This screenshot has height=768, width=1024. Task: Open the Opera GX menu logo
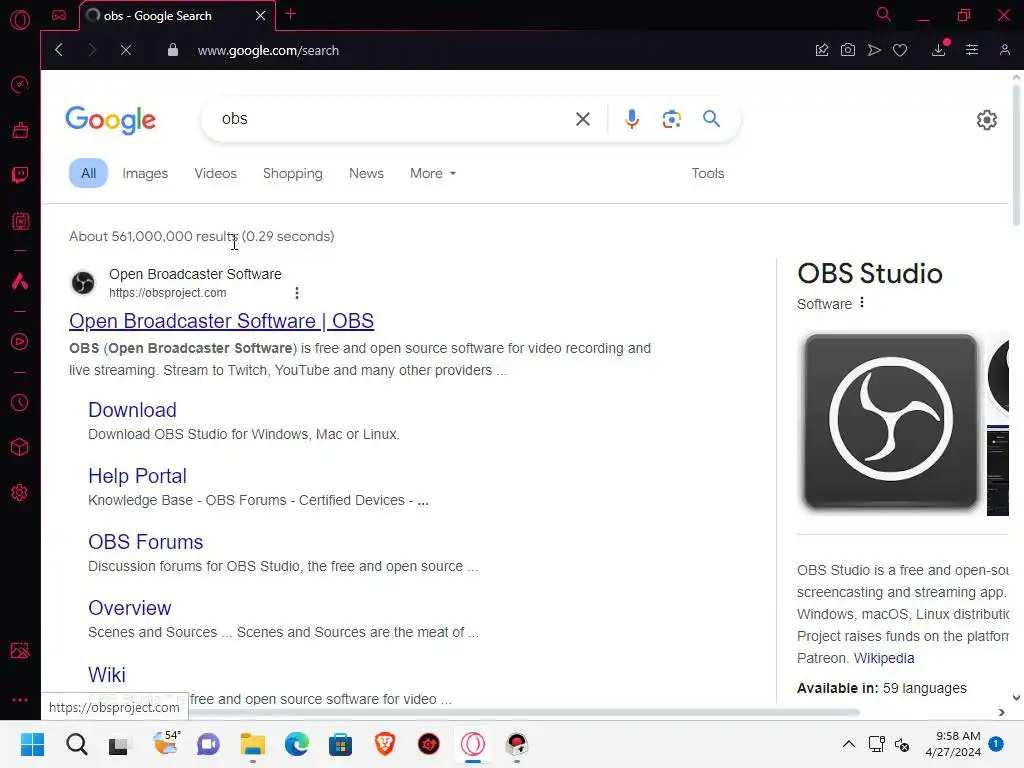pyautogui.click(x=20, y=20)
